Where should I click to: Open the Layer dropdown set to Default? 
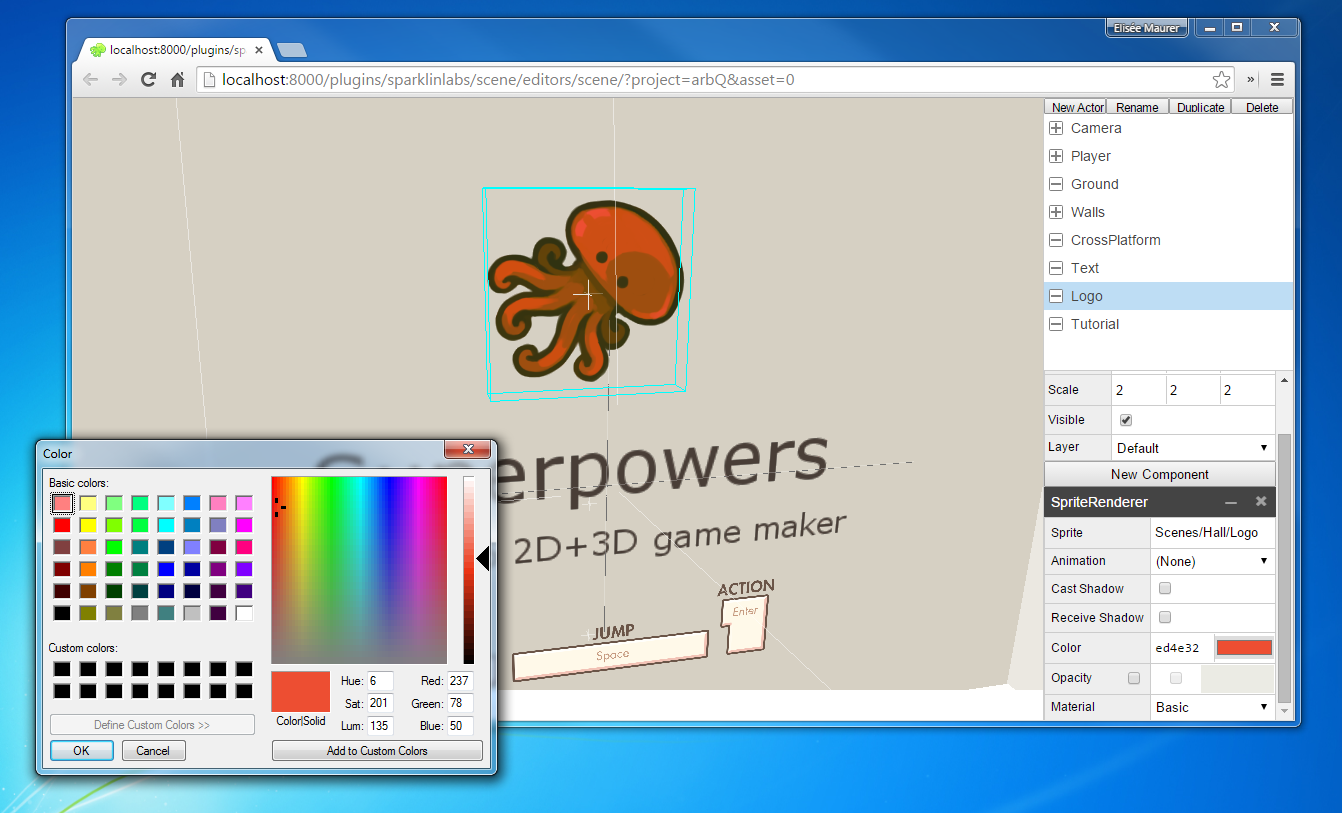click(x=1192, y=448)
